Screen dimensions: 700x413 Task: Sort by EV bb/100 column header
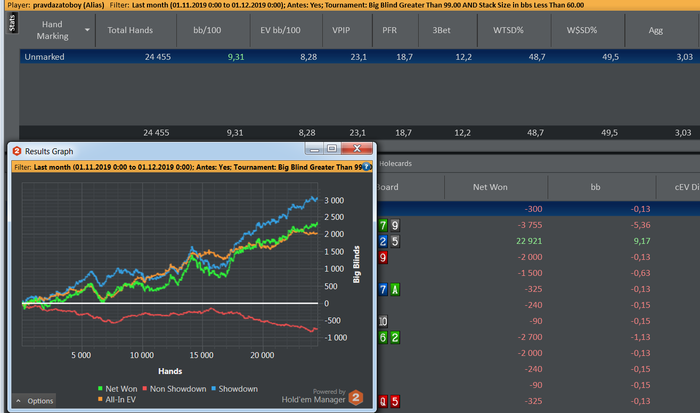[x=280, y=30]
